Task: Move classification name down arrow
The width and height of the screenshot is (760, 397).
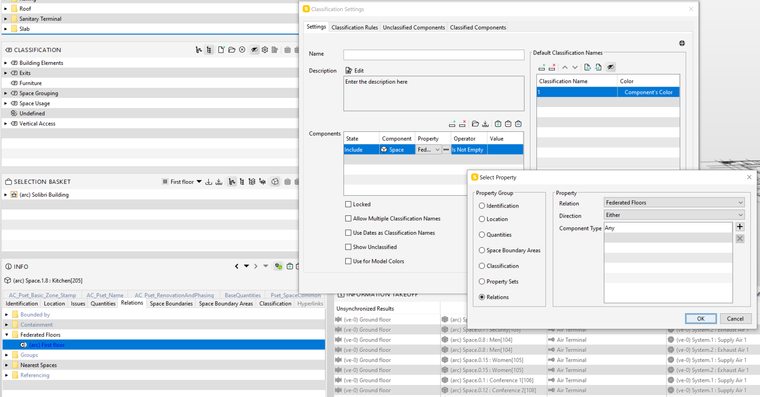Action: point(575,67)
